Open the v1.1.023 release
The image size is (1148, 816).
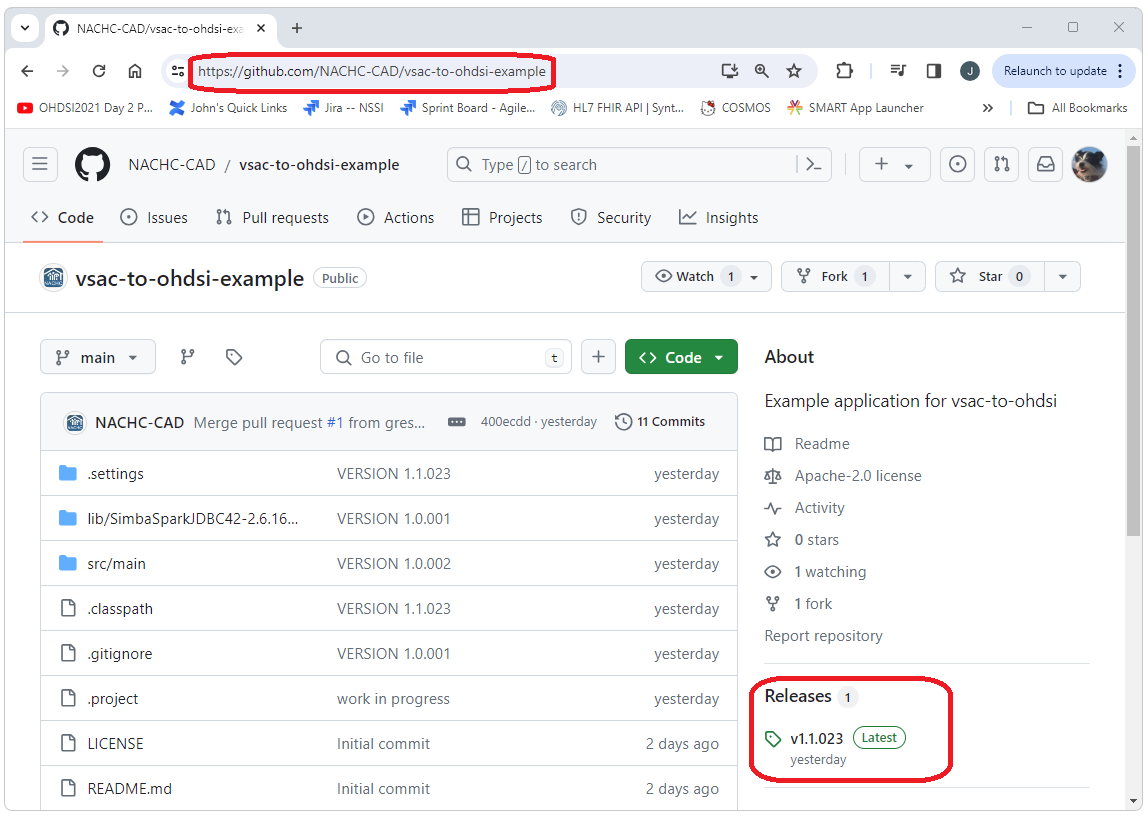[x=817, y=738]
